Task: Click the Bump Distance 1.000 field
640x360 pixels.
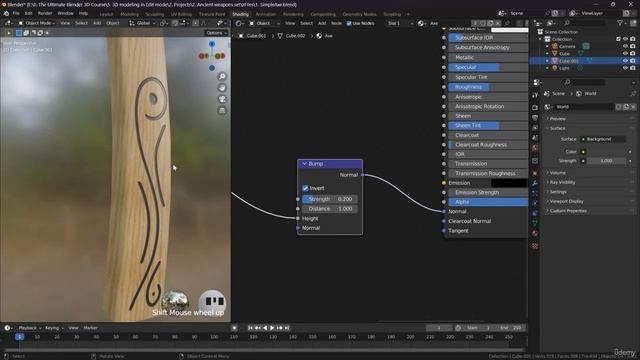Action: [x=330, y=209]
